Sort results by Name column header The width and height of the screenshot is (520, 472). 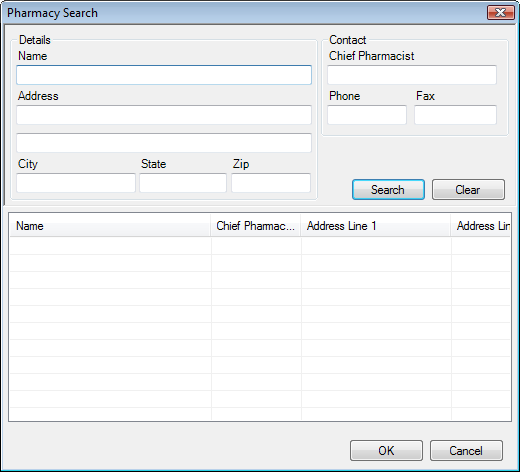pos(110,226)
